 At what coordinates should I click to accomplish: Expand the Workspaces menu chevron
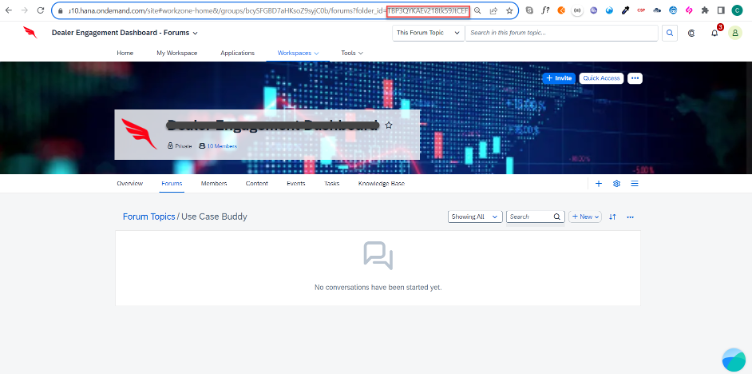316,53
